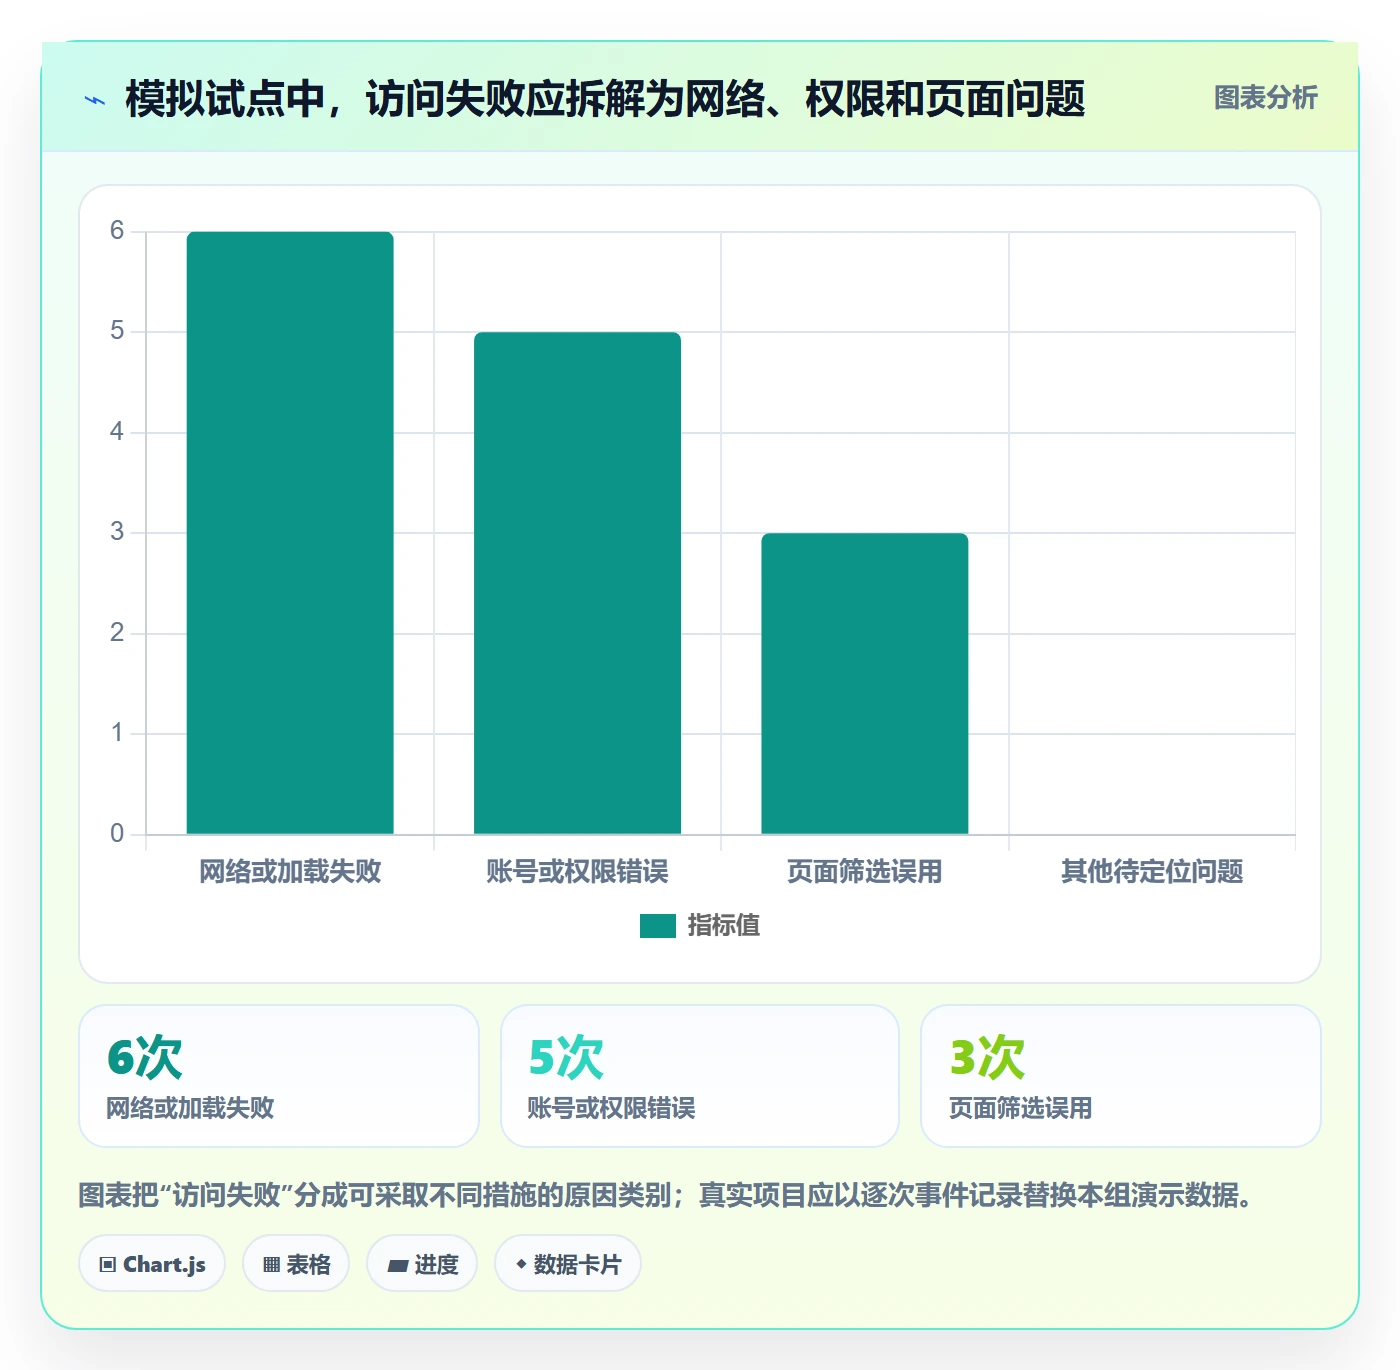
Task: Click the square icon in Chart.js chip
Action: (x=108, y=1265)
